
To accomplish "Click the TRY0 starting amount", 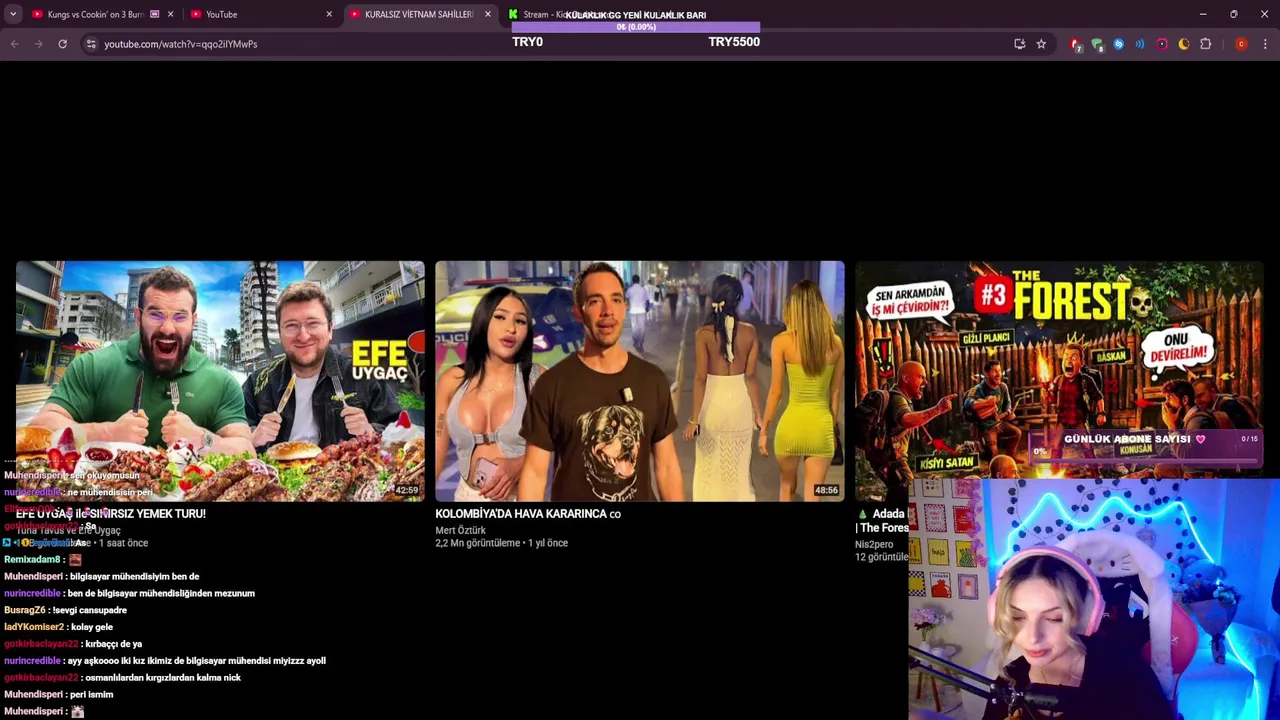I will (x=527, y=42).
